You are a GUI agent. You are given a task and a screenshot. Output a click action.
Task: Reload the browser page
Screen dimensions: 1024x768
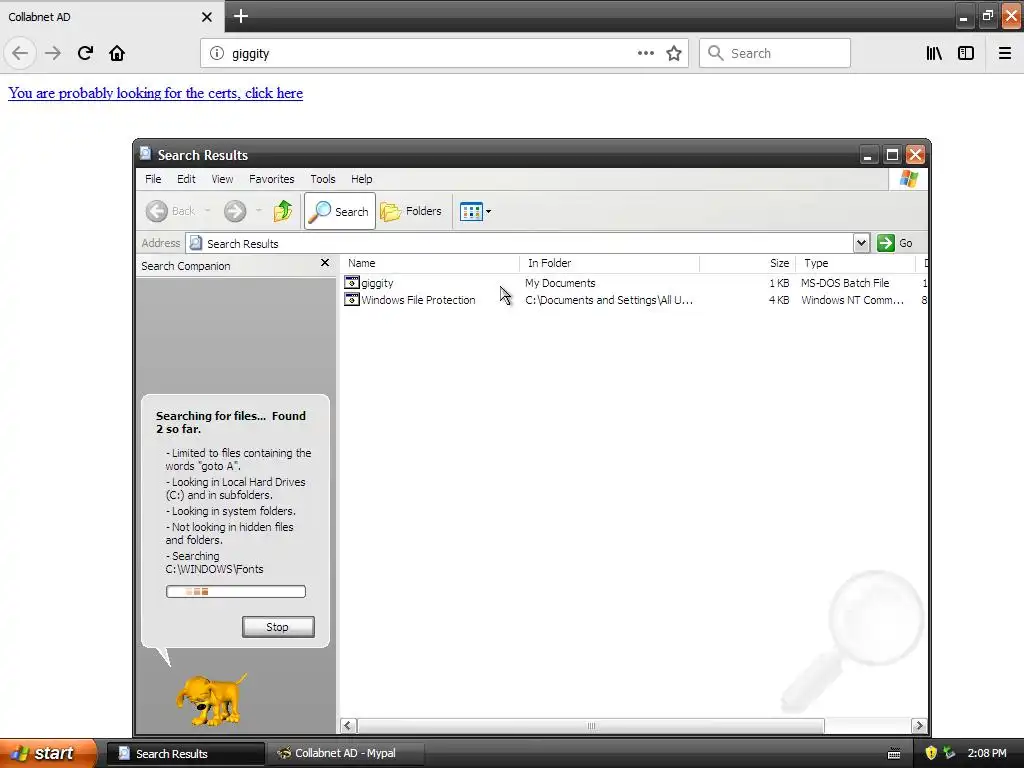click(85, 53)
